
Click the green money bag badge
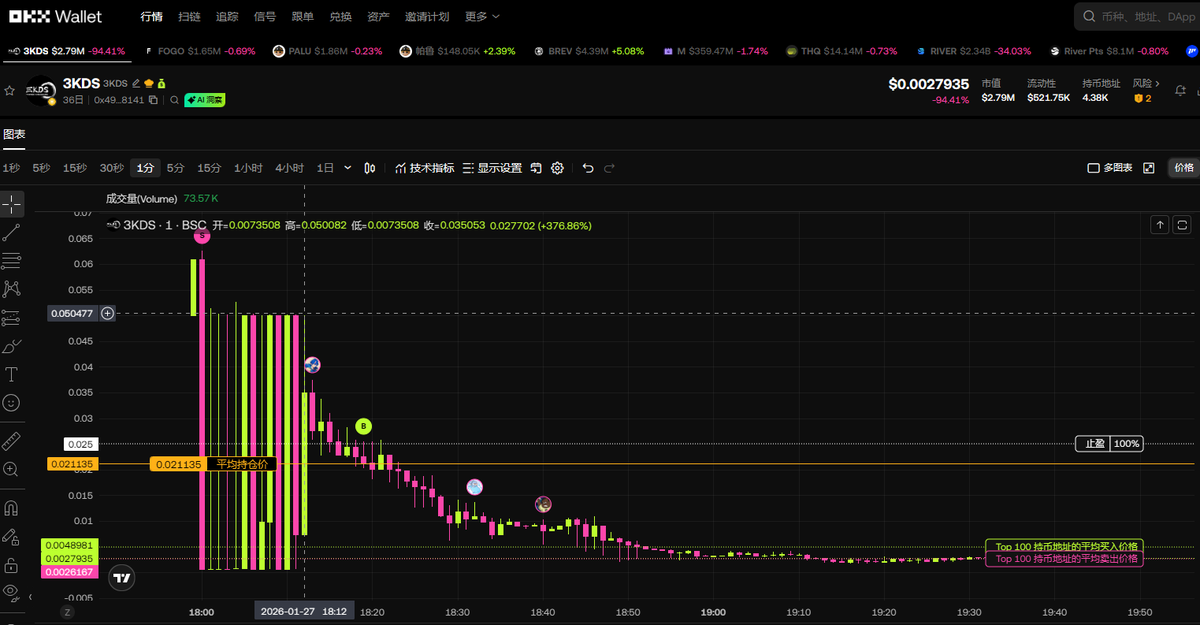click(161, 83)
